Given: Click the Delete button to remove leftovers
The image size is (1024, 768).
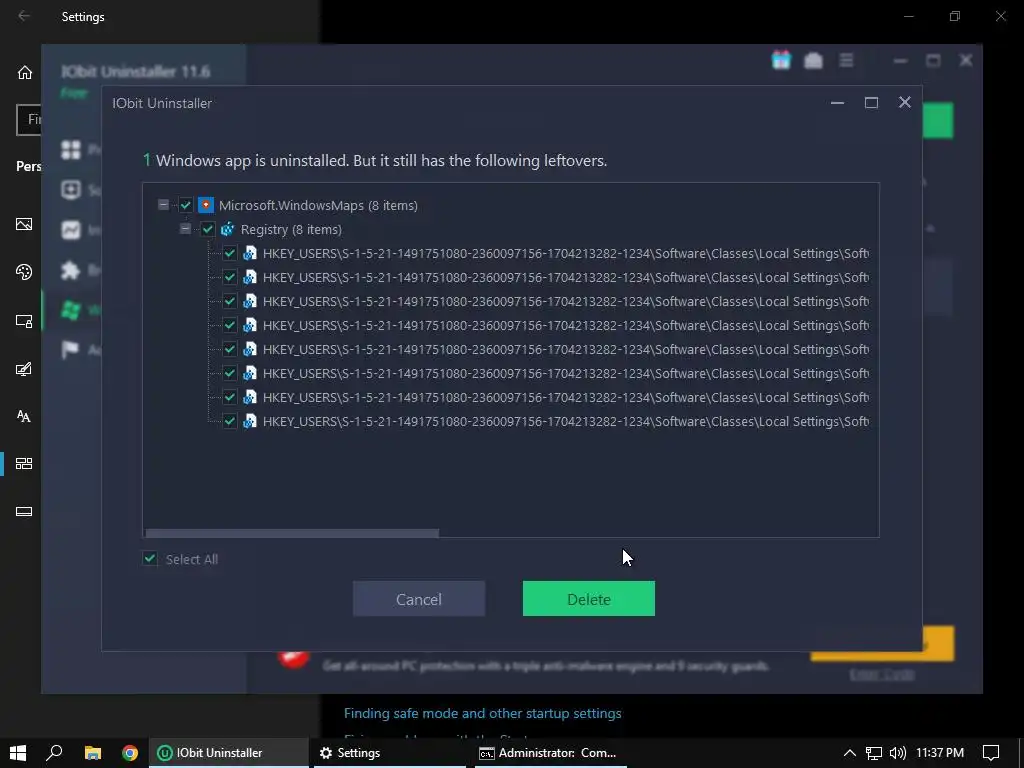Looking at the screenshot, I should pyautogui.click(x=588, y=598).
